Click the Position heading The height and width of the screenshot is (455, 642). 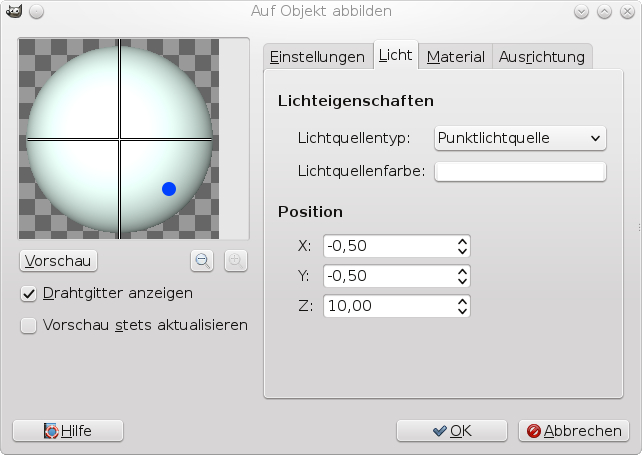click(x=310, y=212)
